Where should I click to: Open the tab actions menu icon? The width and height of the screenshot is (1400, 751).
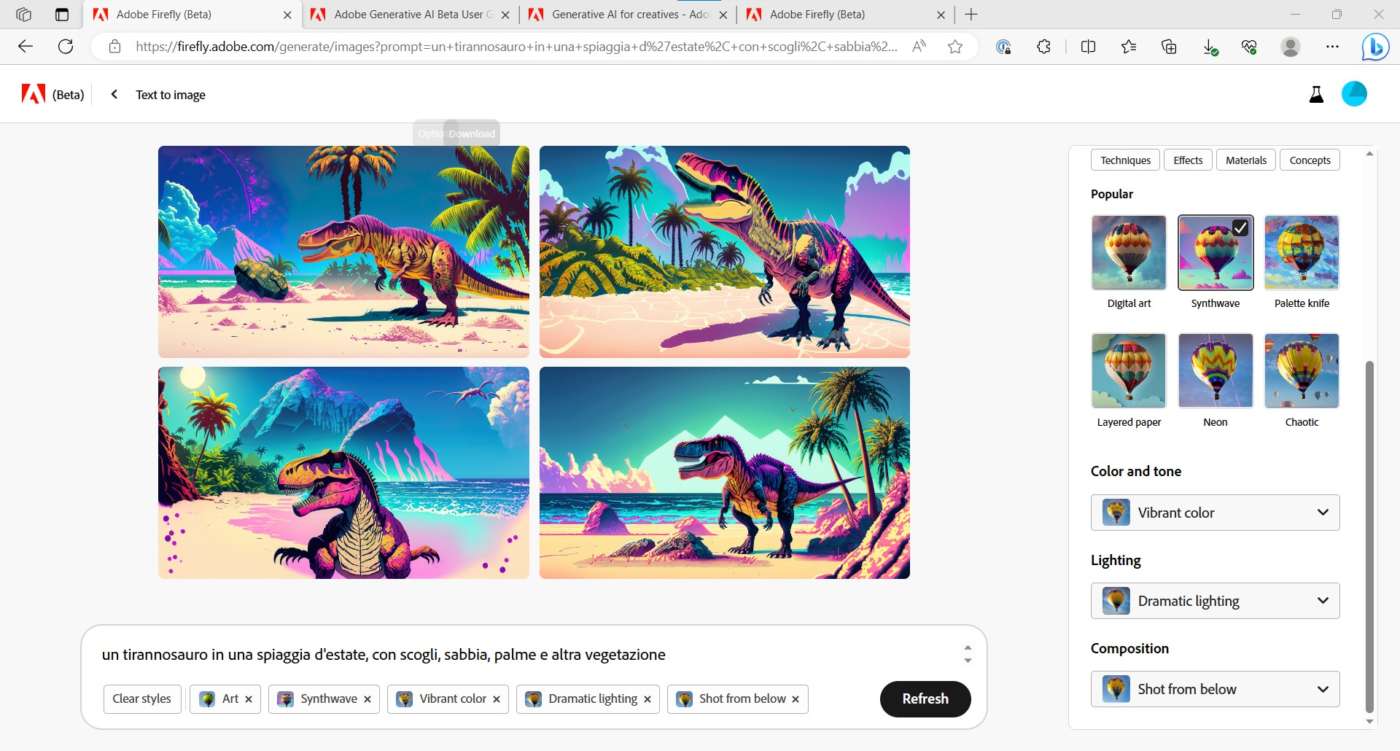coord(62,15)
